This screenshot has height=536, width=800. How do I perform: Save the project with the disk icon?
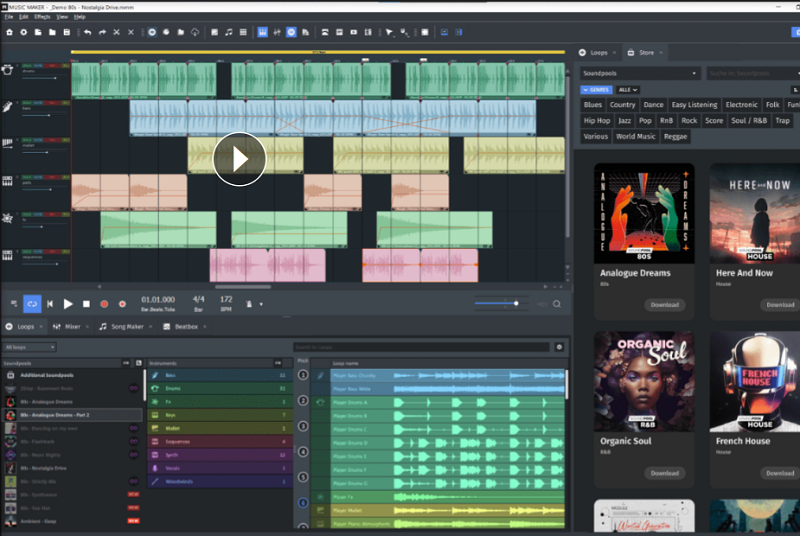point(66,32)
